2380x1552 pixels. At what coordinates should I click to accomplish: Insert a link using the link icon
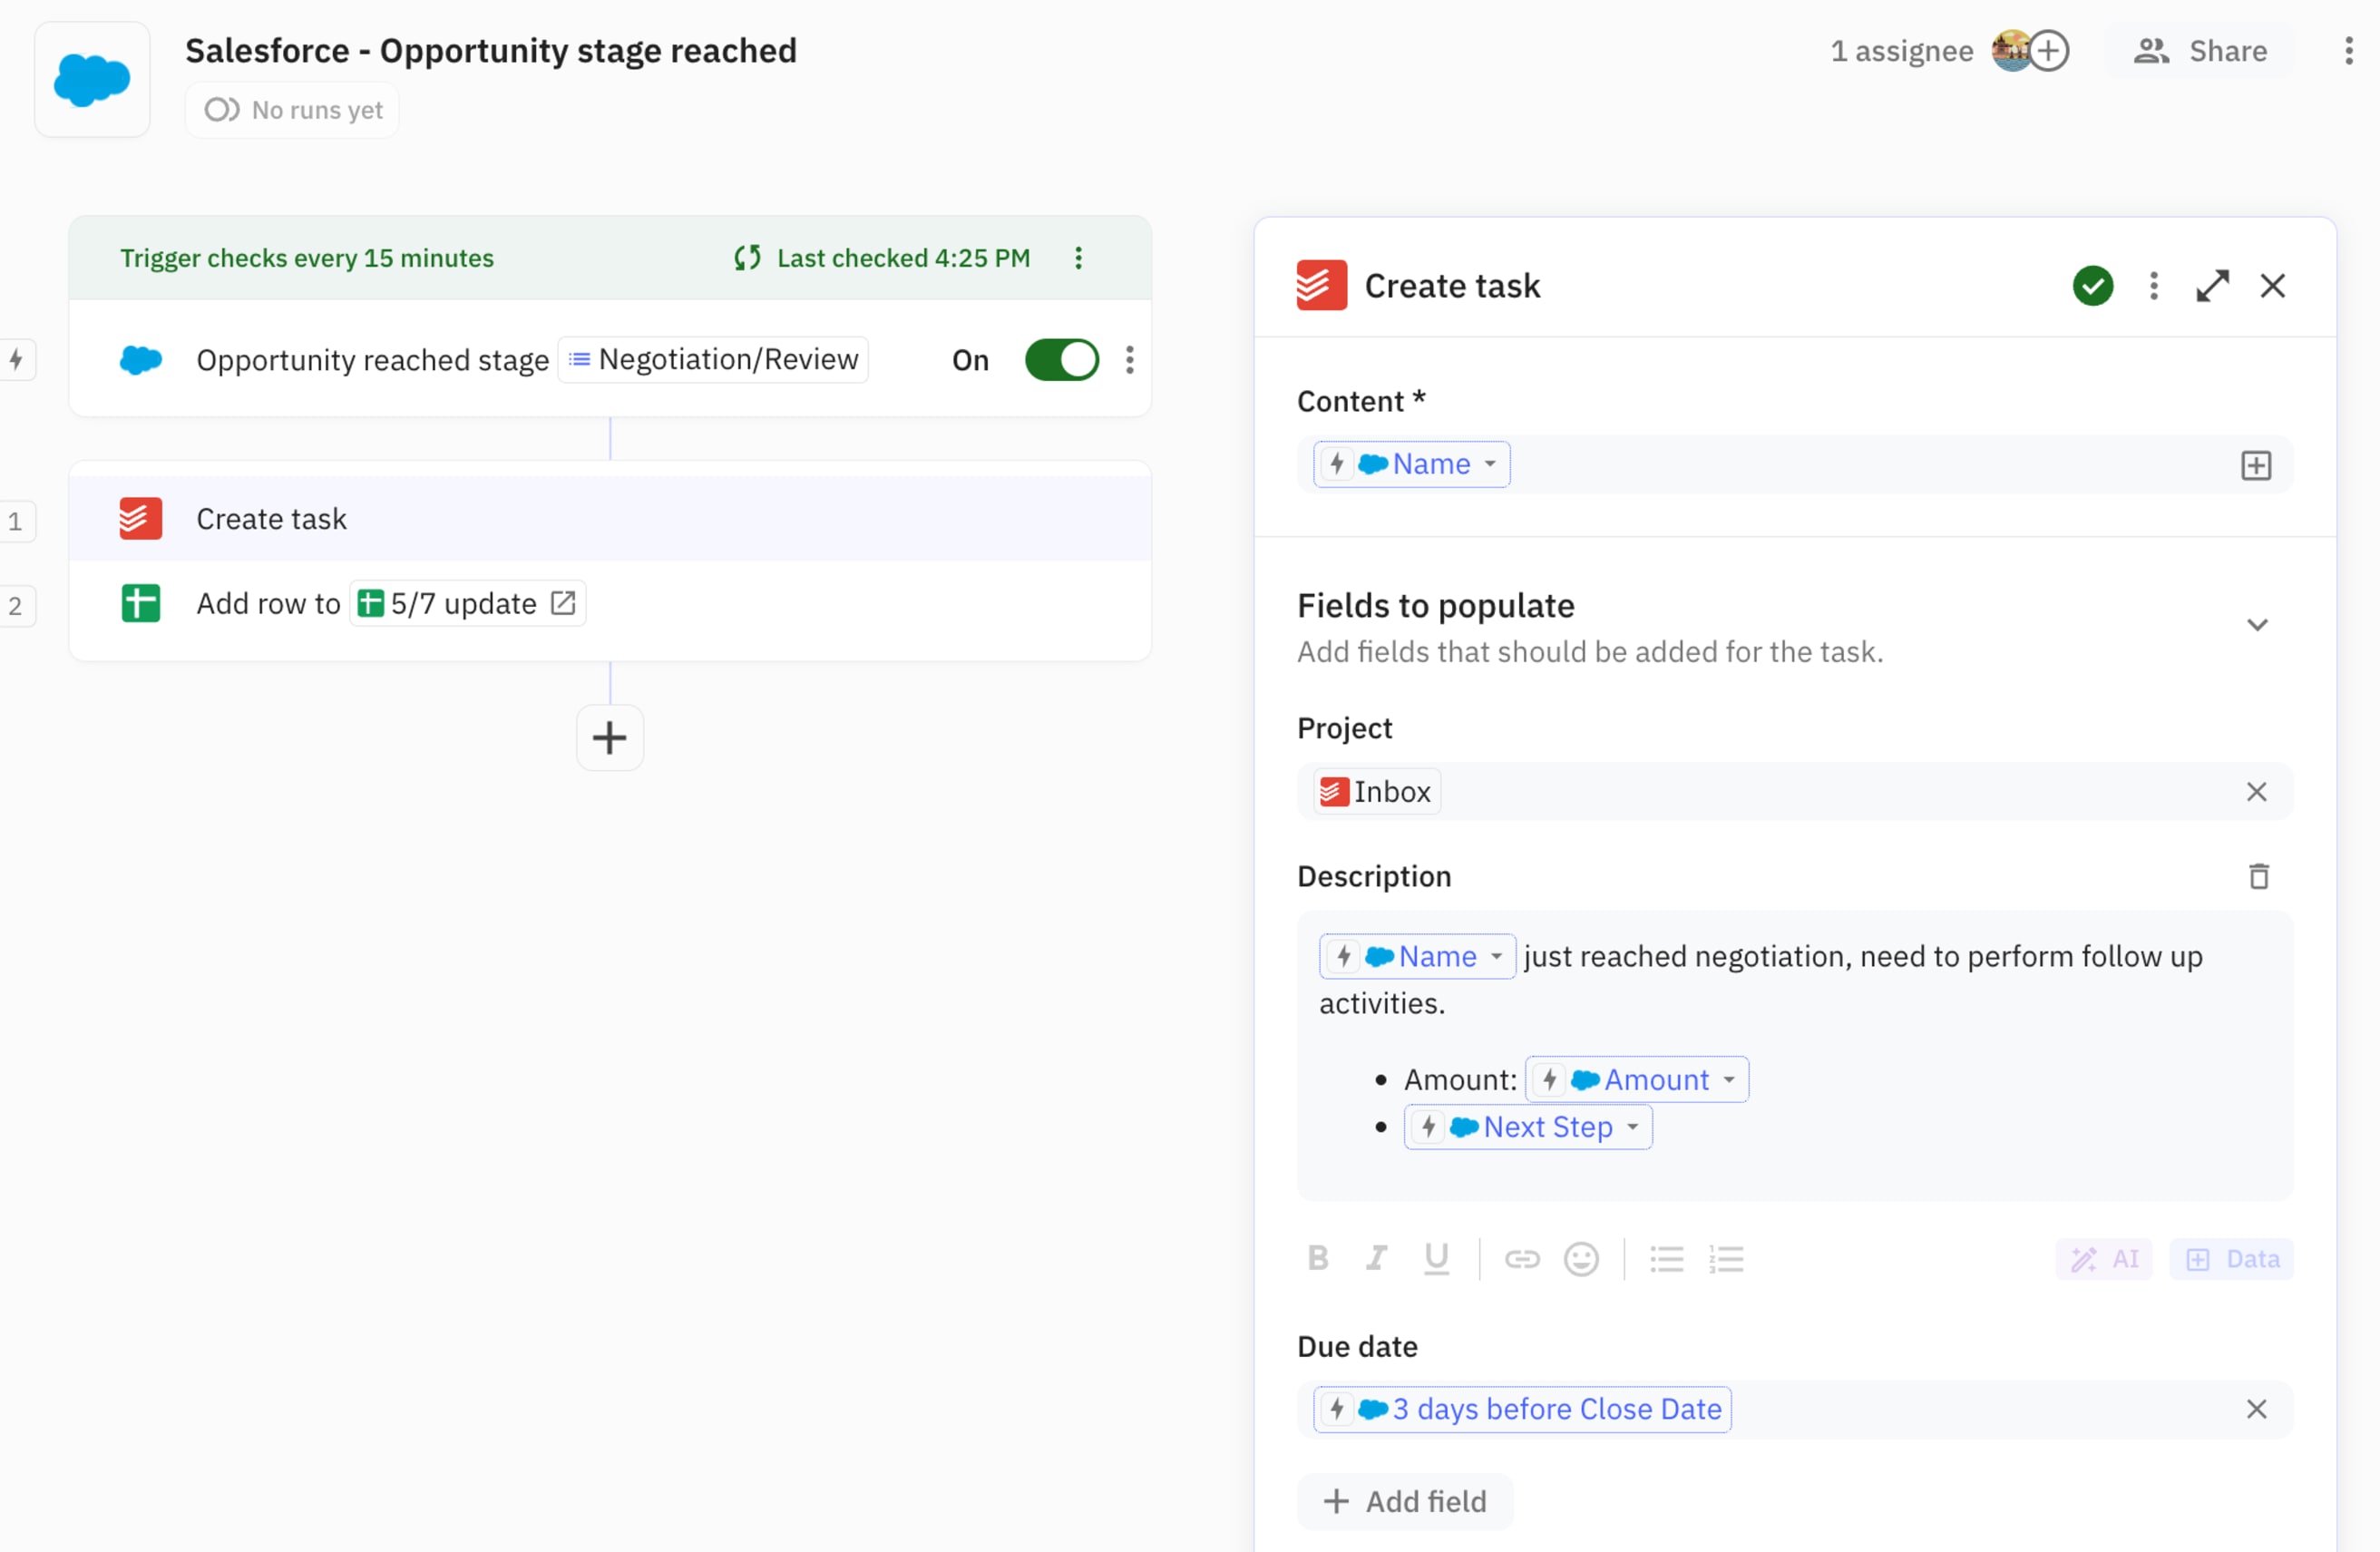coord(1521,1259)
